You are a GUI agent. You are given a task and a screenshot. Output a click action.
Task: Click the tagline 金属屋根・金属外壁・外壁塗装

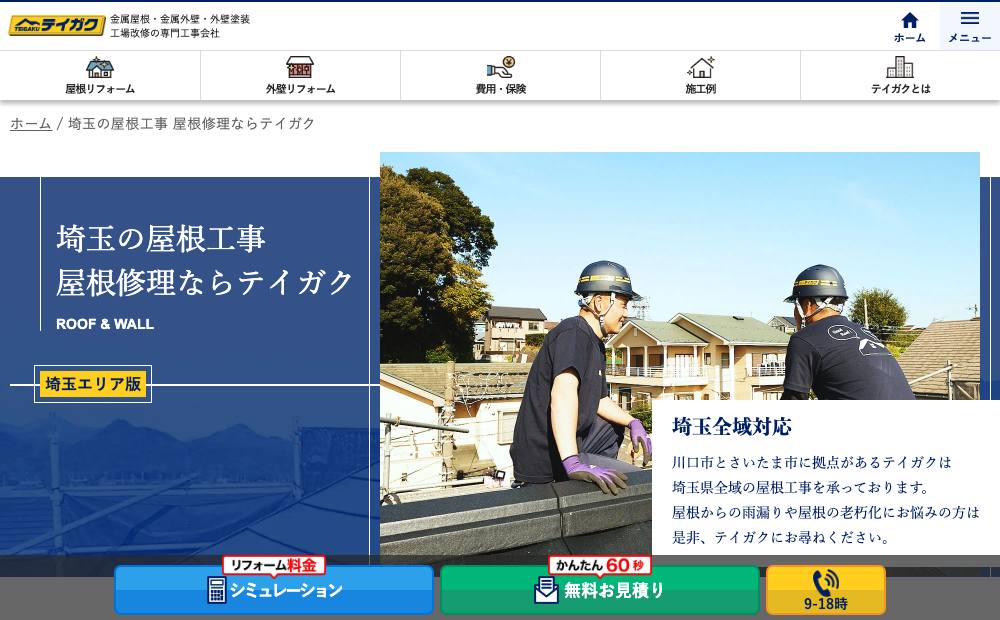coord(180,19)
